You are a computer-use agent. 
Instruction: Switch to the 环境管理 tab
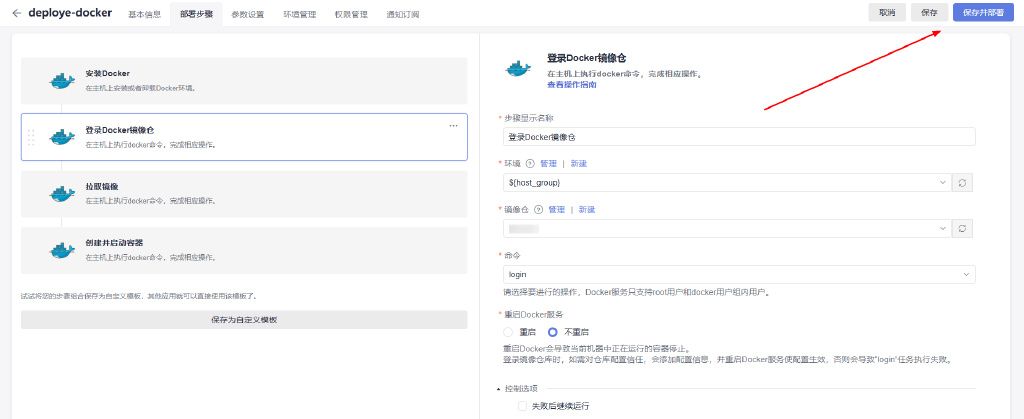click(300, 14)
